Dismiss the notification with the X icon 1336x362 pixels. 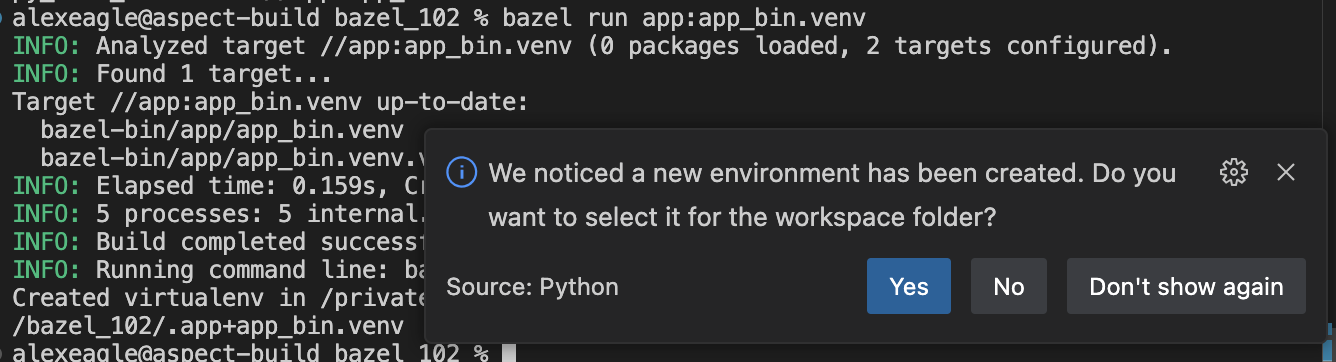1286,172
